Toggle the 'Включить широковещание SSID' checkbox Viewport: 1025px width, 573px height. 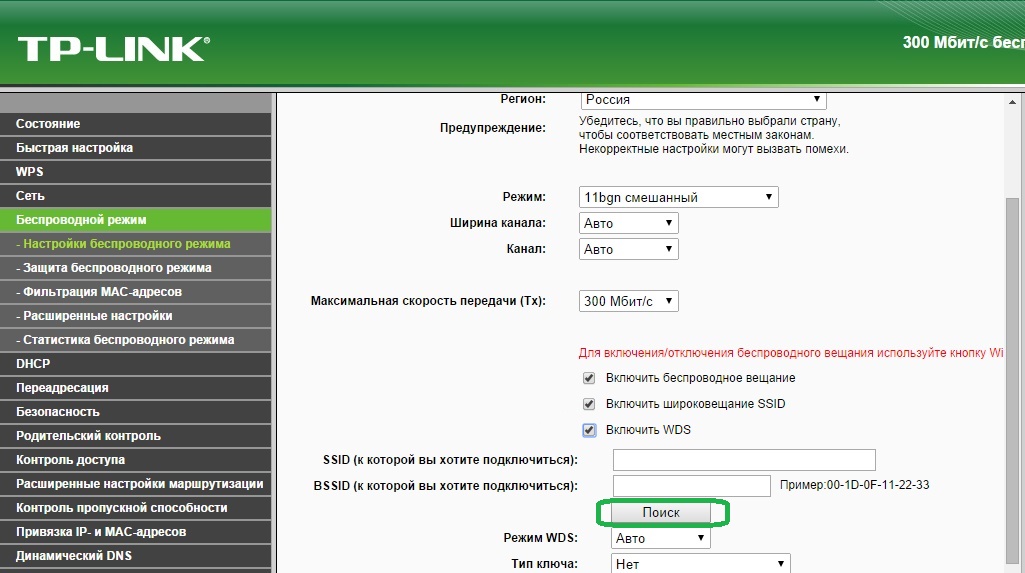pyautogui.click(x=589, y=404)
